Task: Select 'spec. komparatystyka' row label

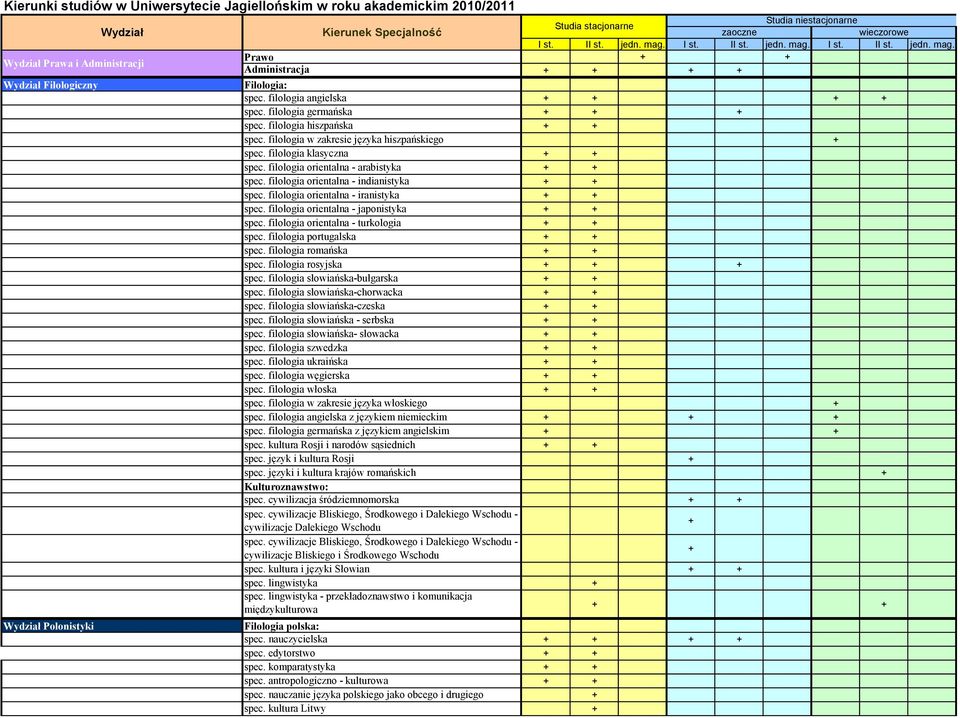Action: 381,667
